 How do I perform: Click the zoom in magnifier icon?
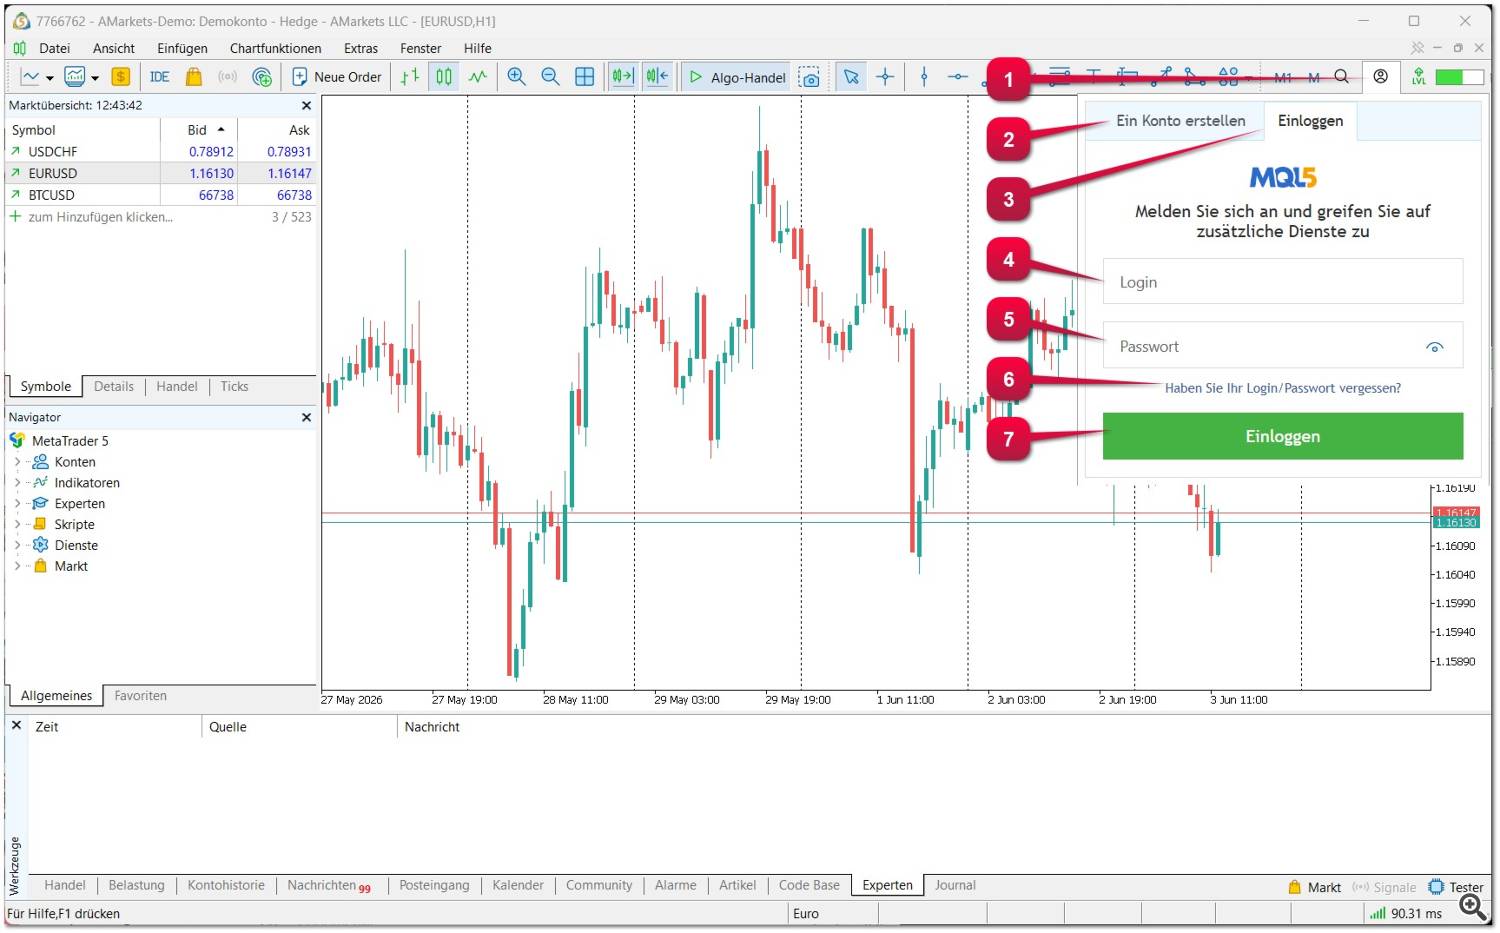pos(516,77)
